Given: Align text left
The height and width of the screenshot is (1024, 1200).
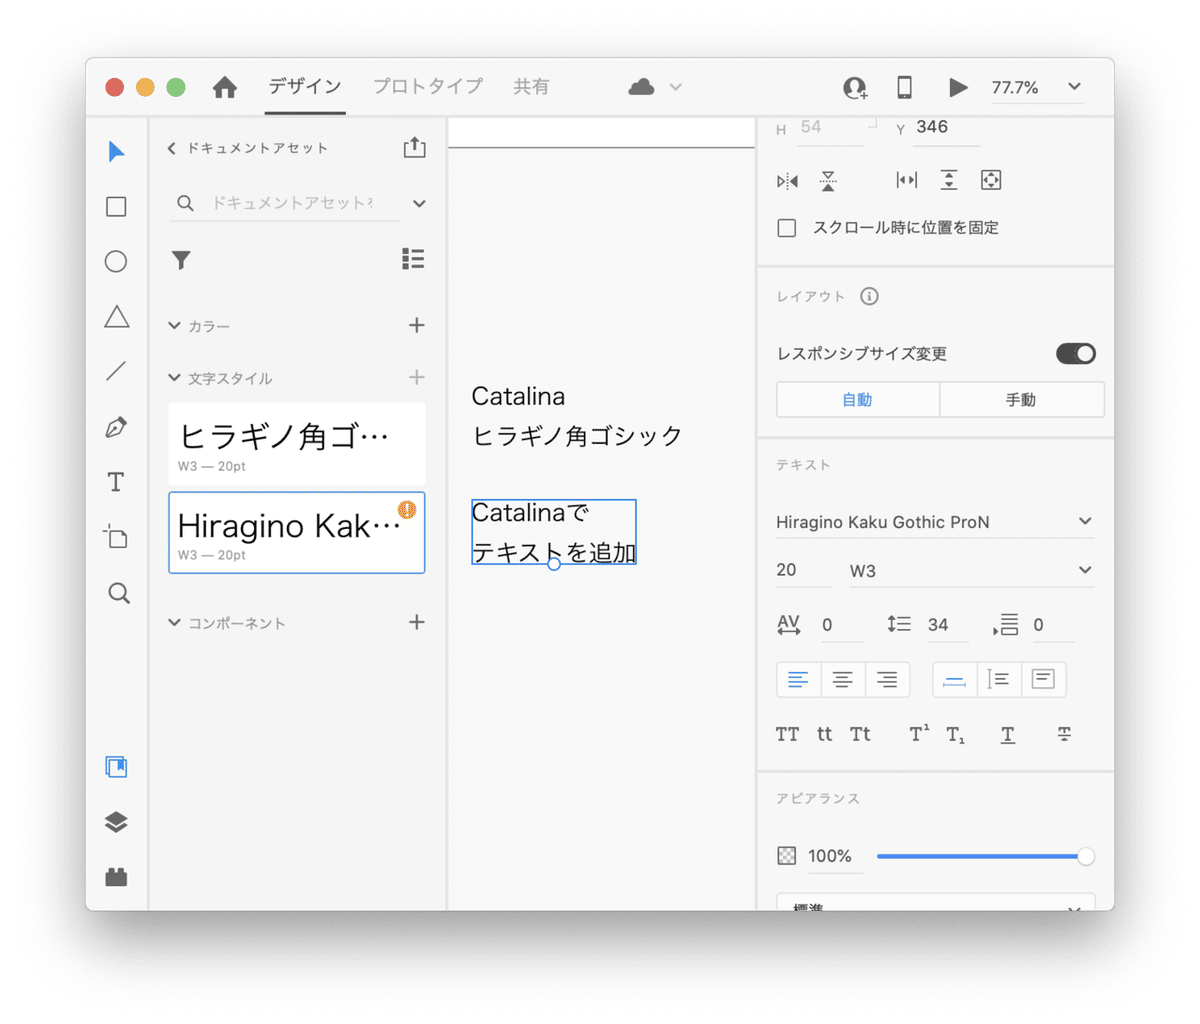Looking at the screenshot, I should [x=798, y=680].
